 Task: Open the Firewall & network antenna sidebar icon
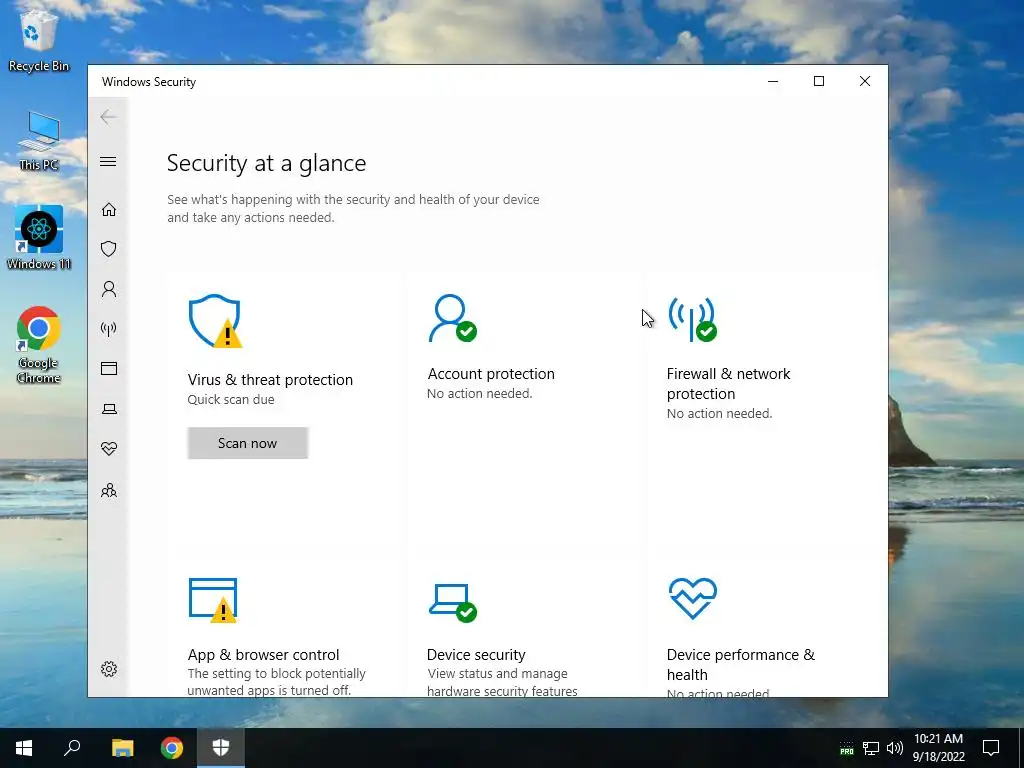coord(109,328)
